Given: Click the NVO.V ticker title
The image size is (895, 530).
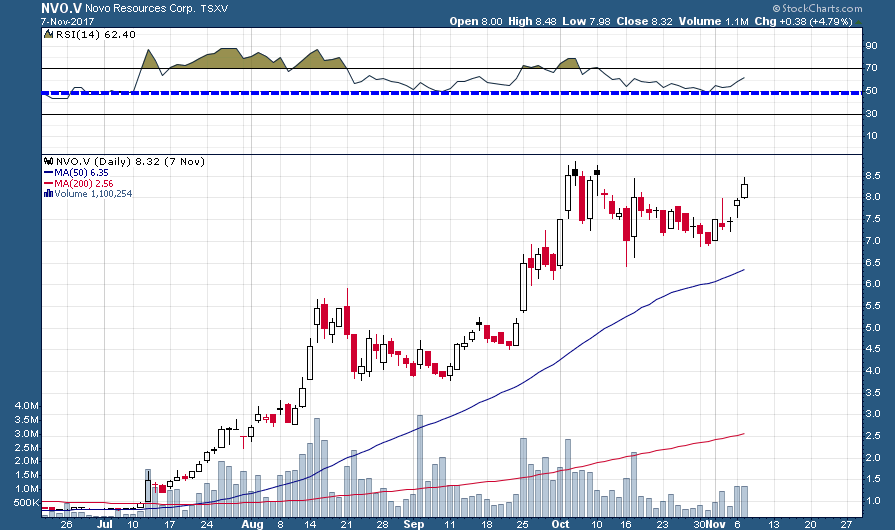Looking at the screenshot, I should tap(61, 8).
